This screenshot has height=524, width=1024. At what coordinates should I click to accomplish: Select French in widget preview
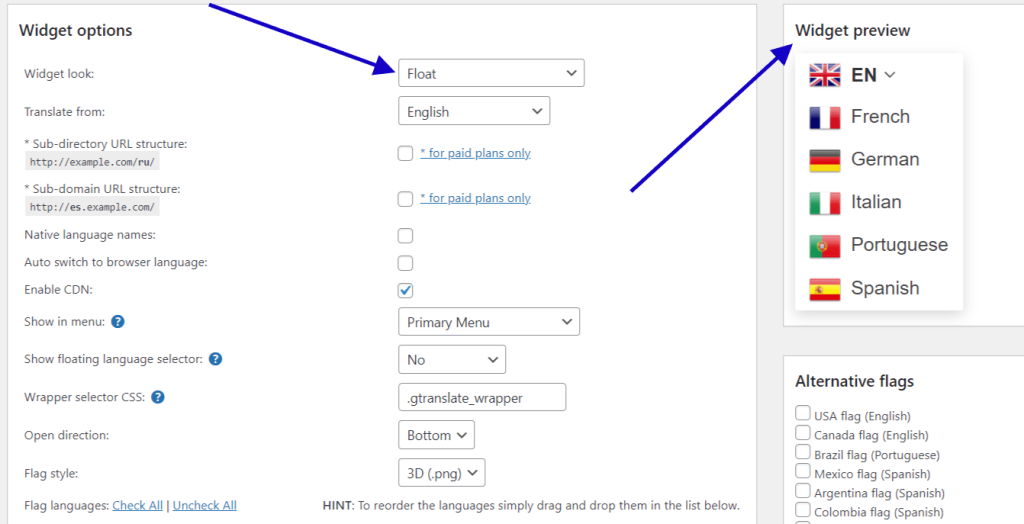880,117
